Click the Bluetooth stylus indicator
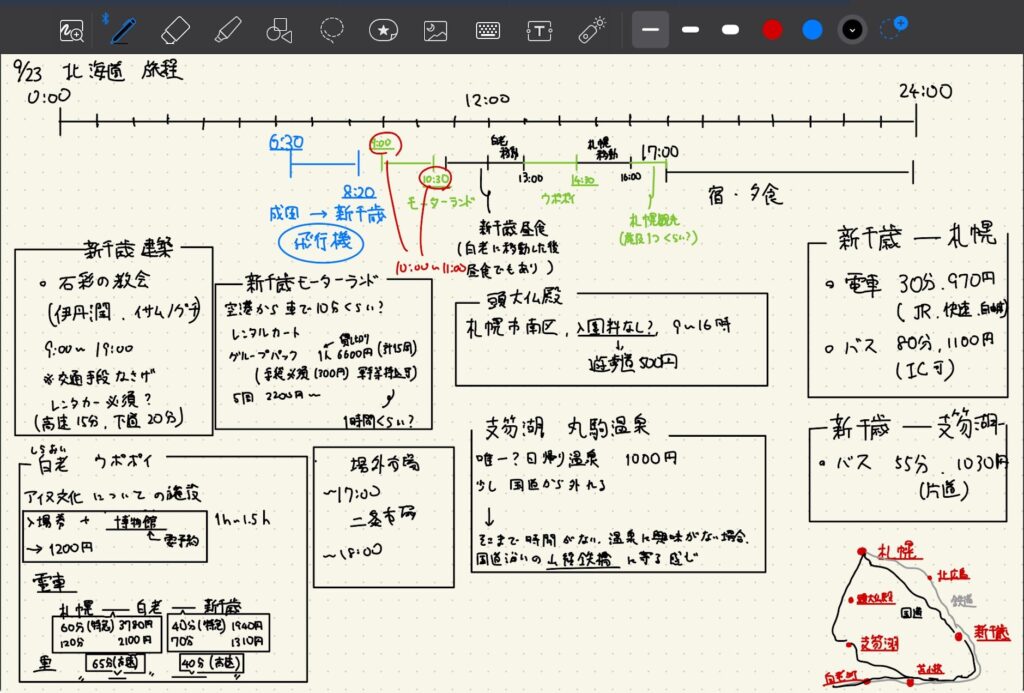 [x=105, y=19]
